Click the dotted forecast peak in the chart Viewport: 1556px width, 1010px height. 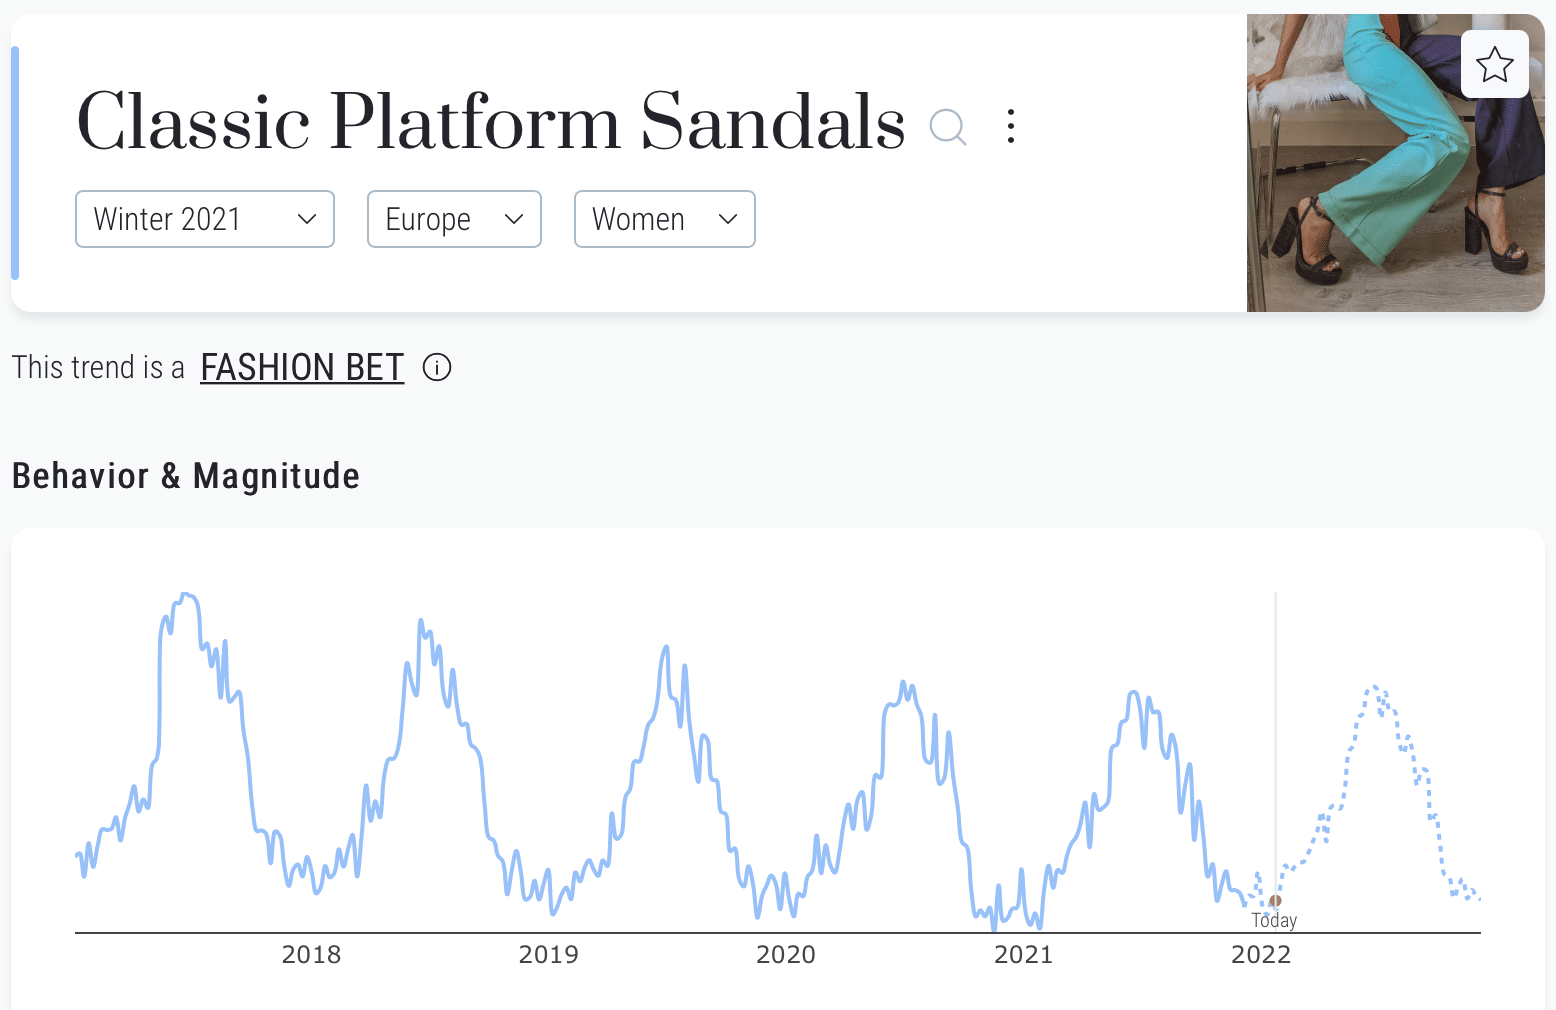pyautogui.click(x=1376, y=688)
